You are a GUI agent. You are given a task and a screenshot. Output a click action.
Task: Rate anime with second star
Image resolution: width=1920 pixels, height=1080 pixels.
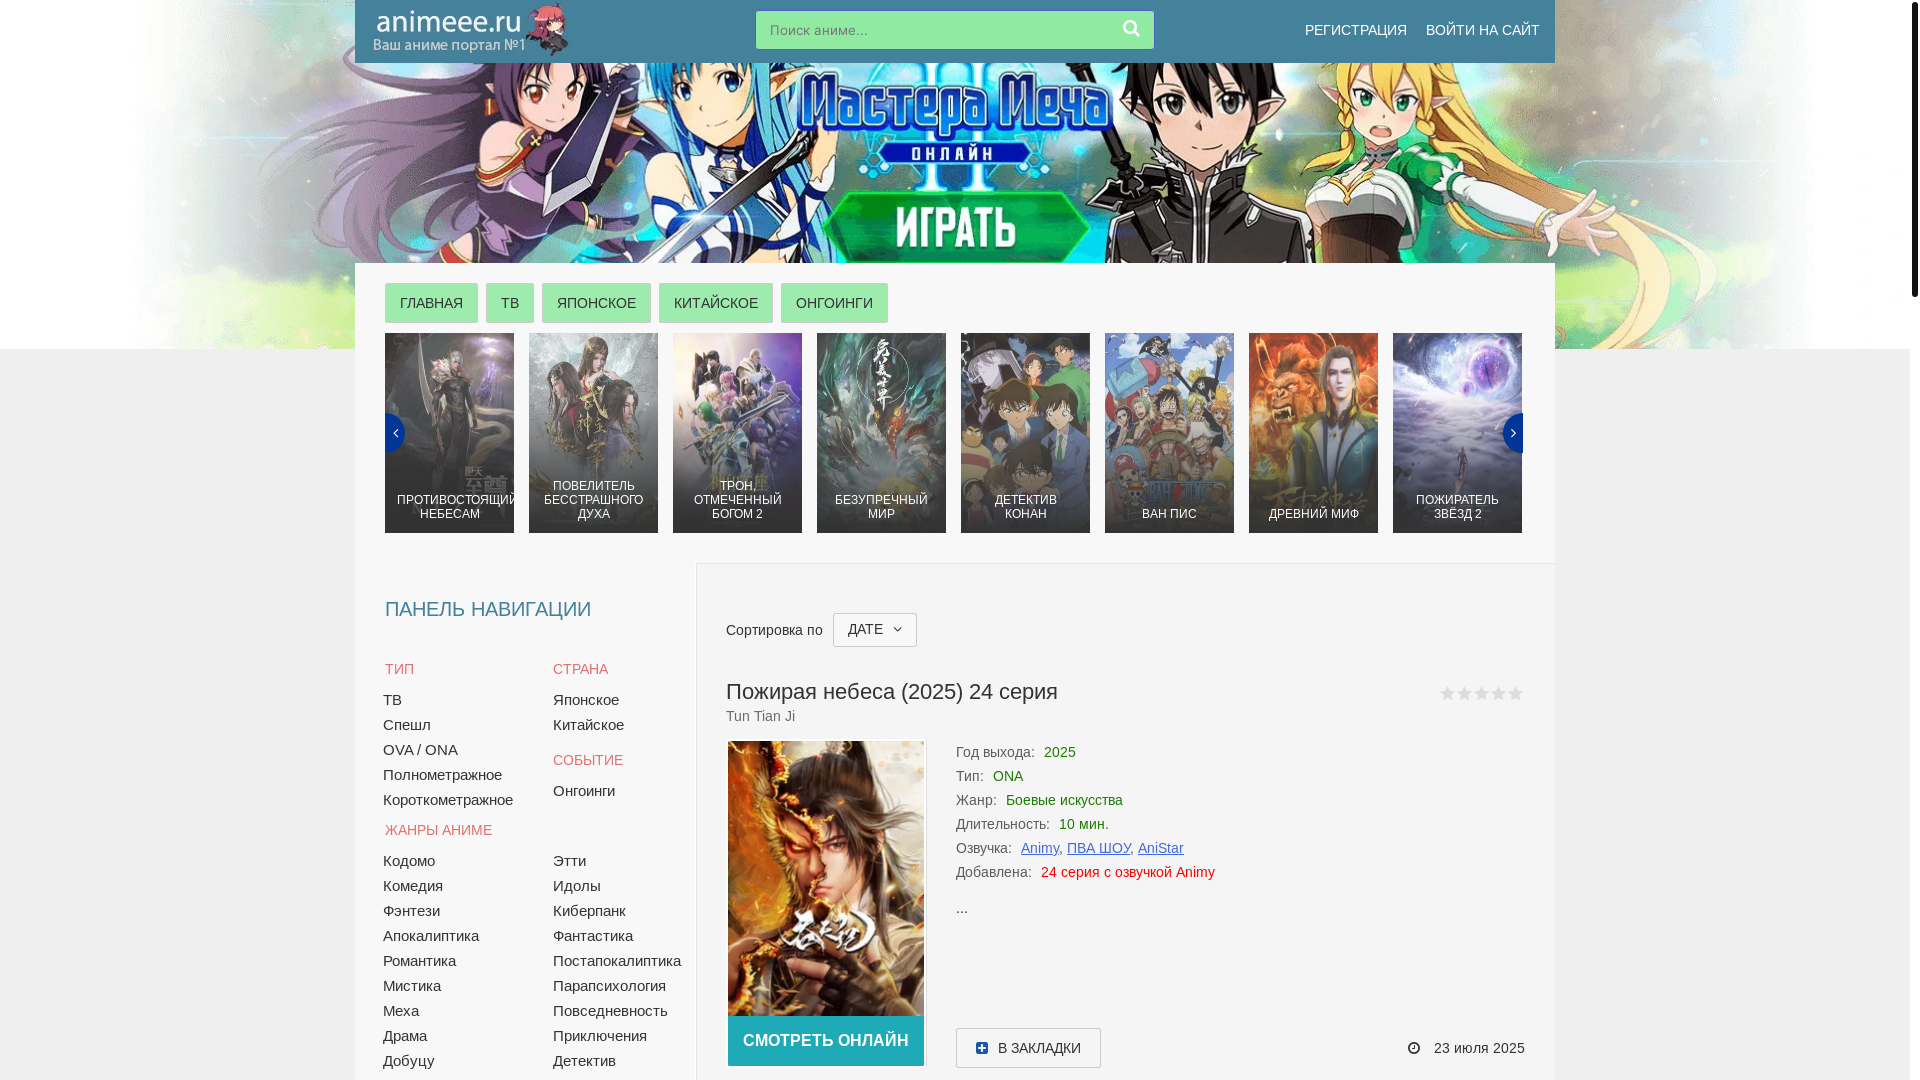1464,693
